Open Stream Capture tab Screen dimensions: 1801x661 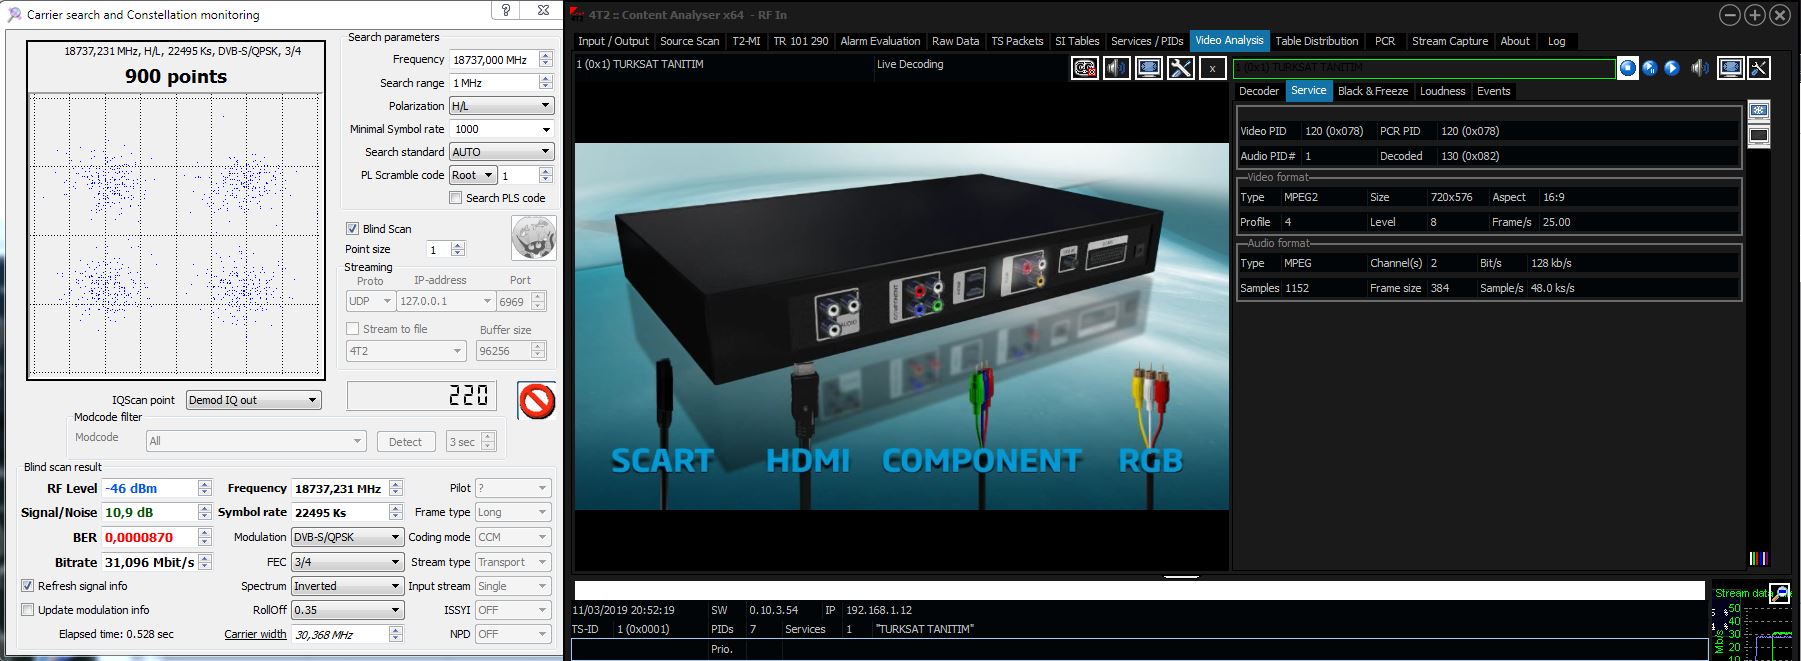pyautogui.click(x=1450, y=41)
